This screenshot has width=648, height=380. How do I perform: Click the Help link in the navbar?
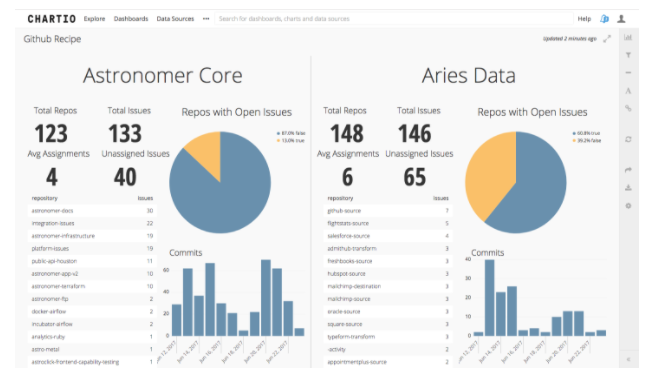[x=584, y=19]
